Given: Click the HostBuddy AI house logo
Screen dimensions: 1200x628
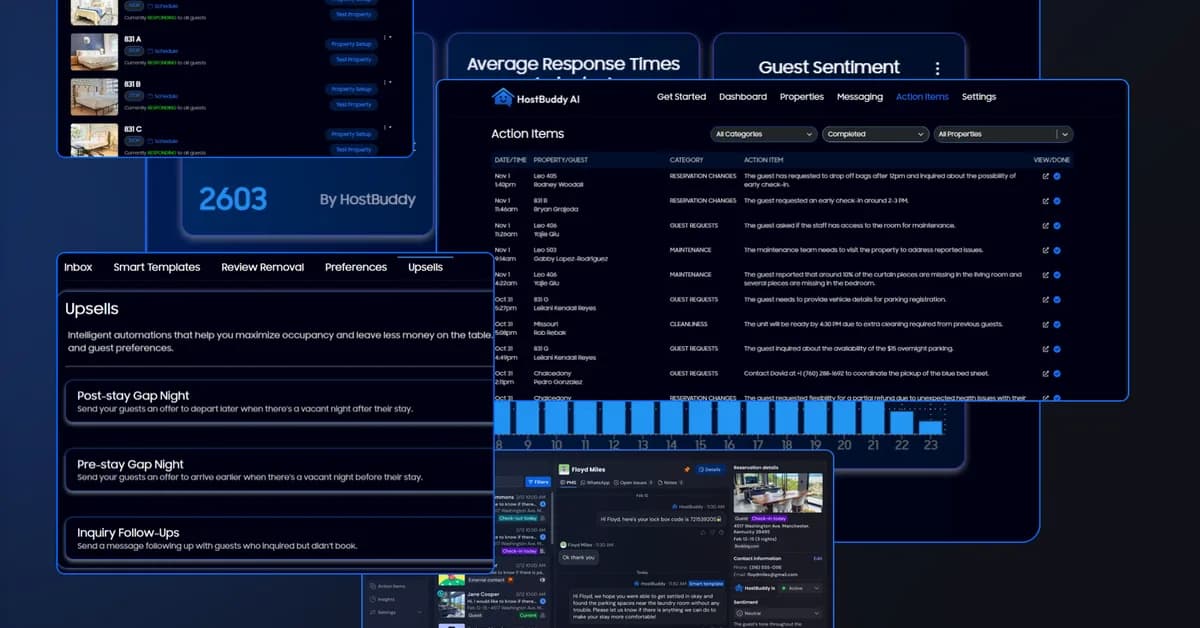Looking at the screenshot, I should coord(502,97).
